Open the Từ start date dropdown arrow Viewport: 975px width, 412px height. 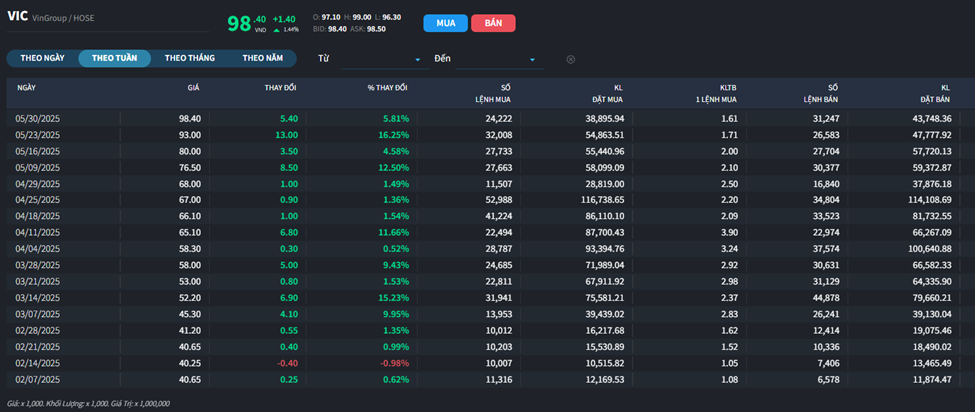[x=417, y=60]
